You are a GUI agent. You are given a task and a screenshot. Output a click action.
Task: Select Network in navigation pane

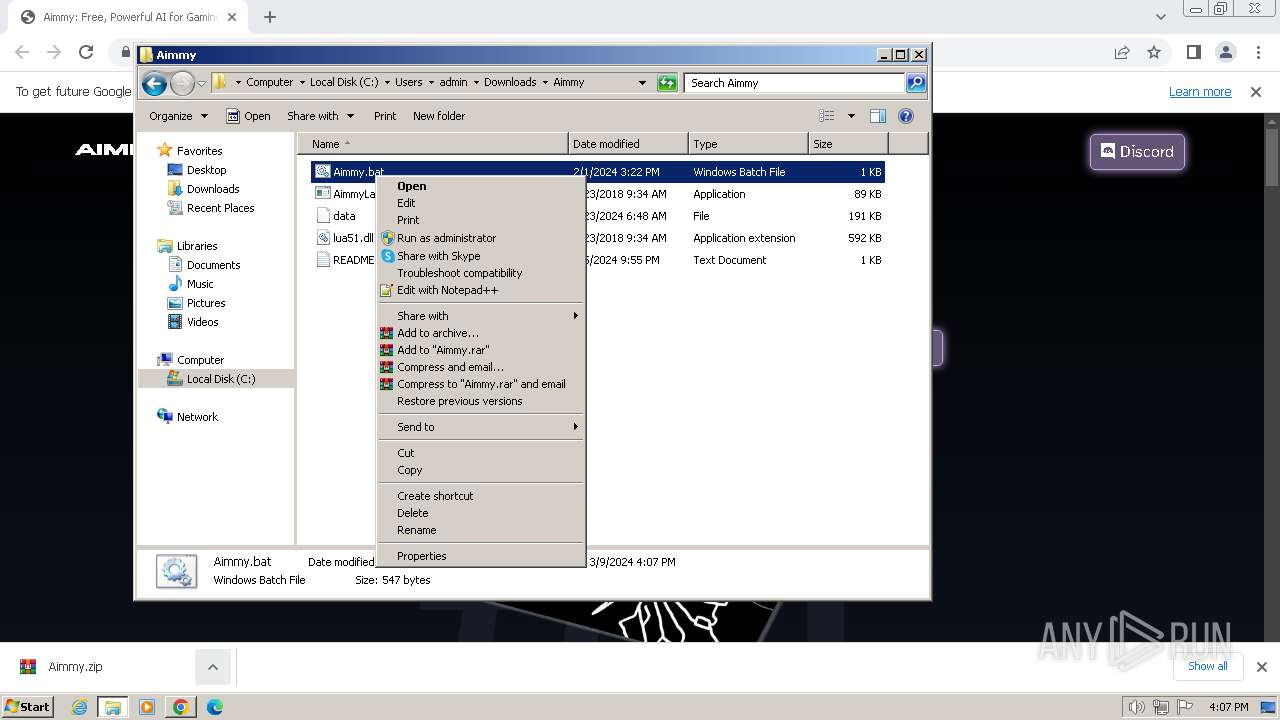(x=197, y=417)
